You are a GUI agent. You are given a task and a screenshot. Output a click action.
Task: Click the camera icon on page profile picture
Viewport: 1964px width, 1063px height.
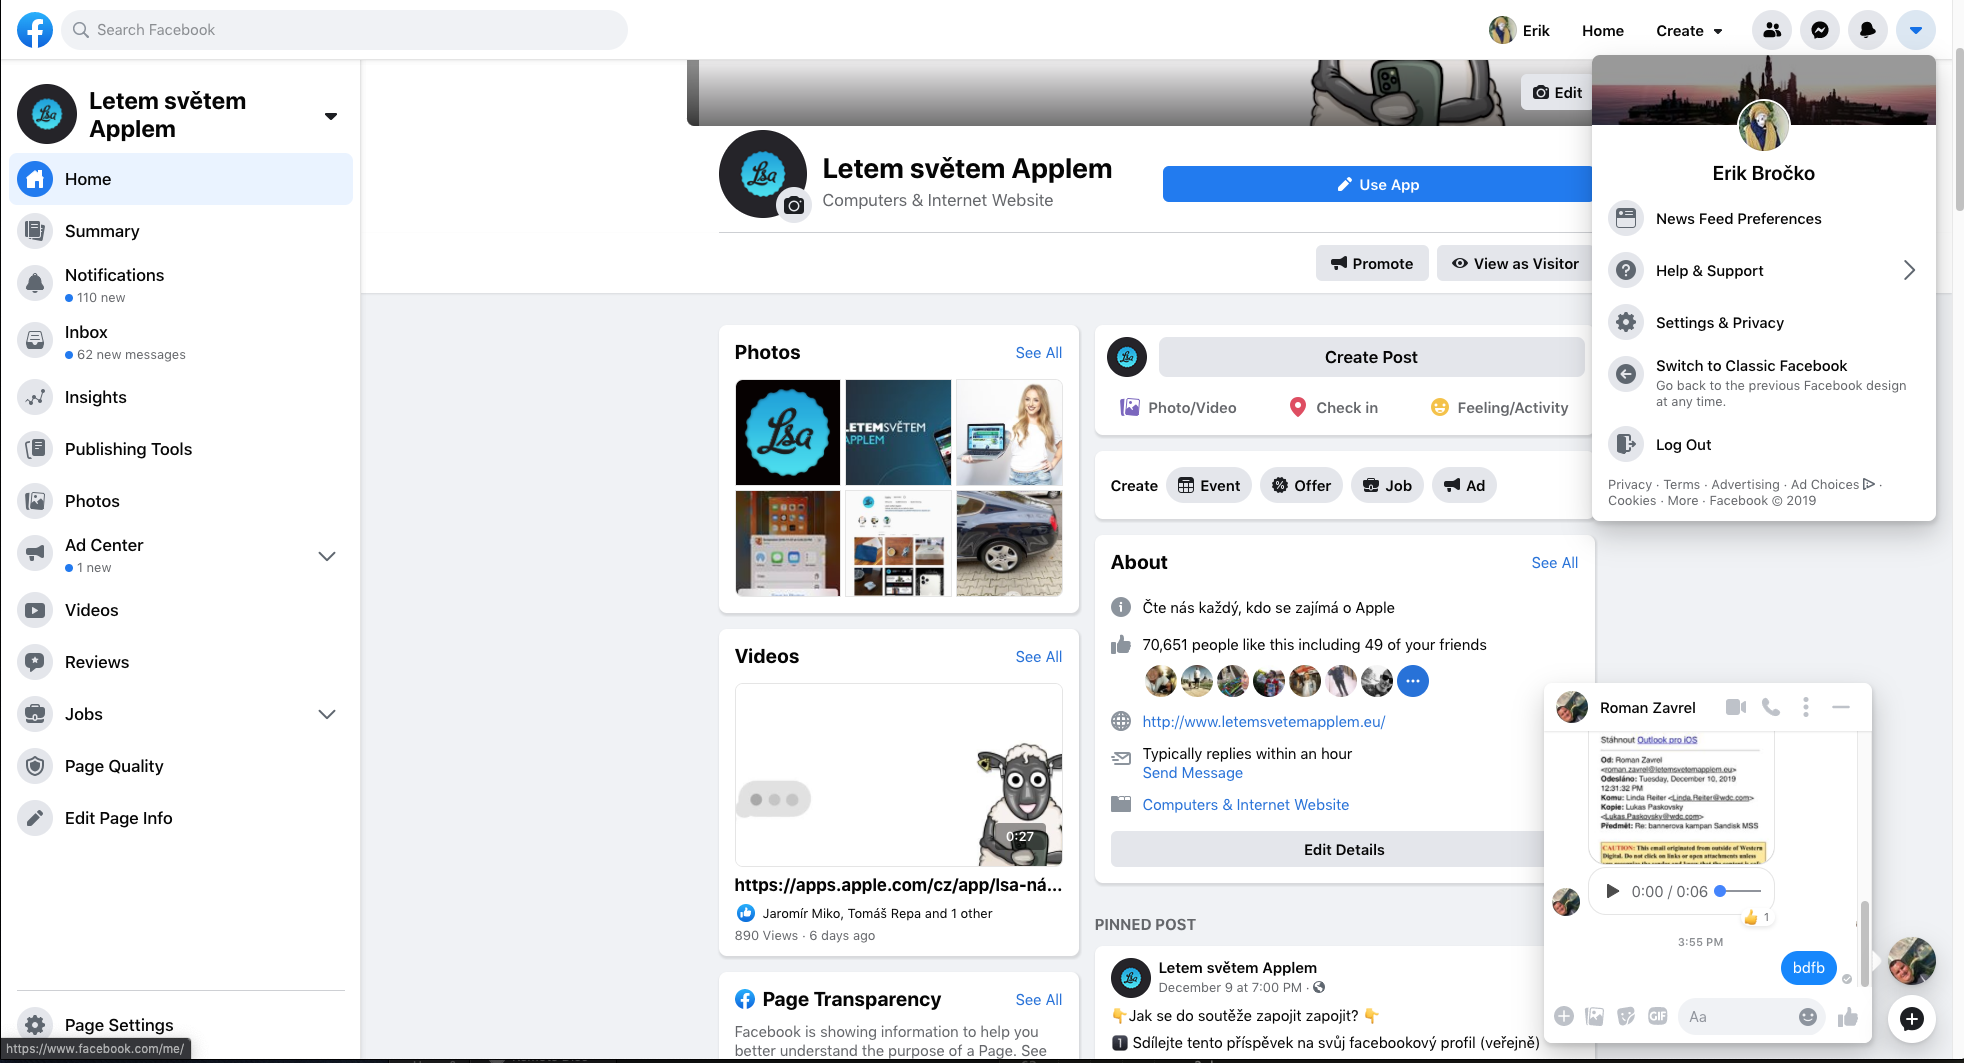(x=794, y=205)
